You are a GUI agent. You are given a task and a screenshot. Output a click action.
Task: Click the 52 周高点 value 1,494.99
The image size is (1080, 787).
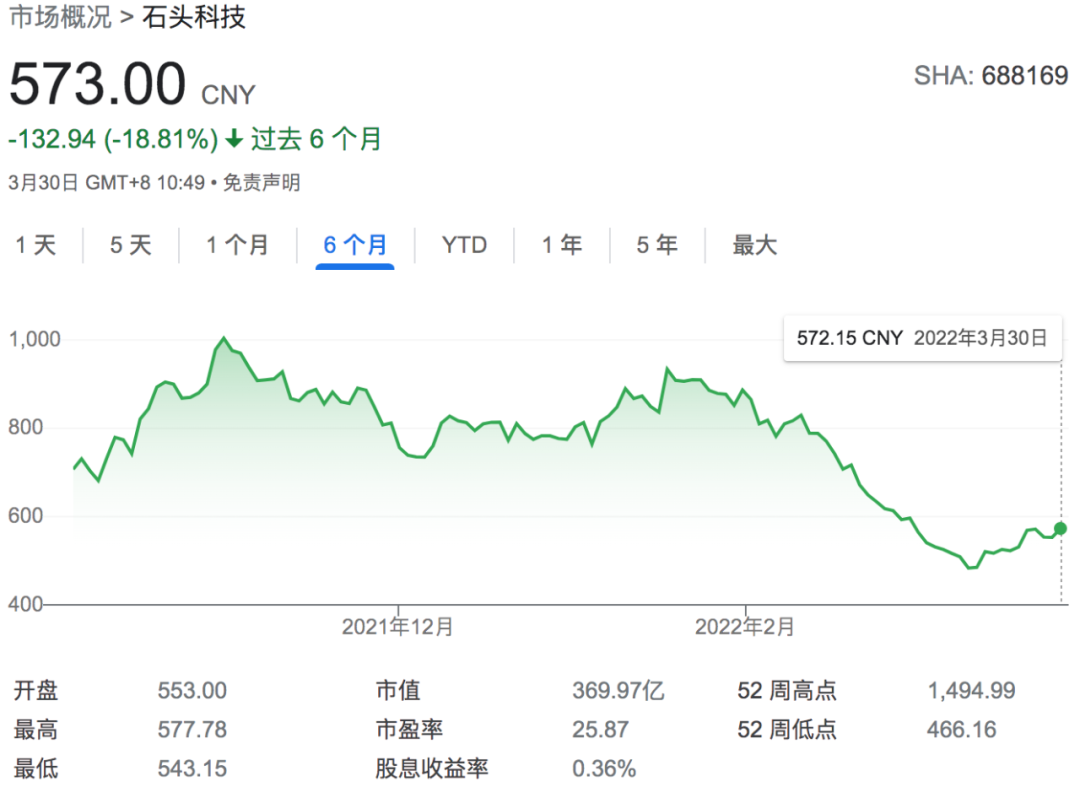tap(971, 691)
